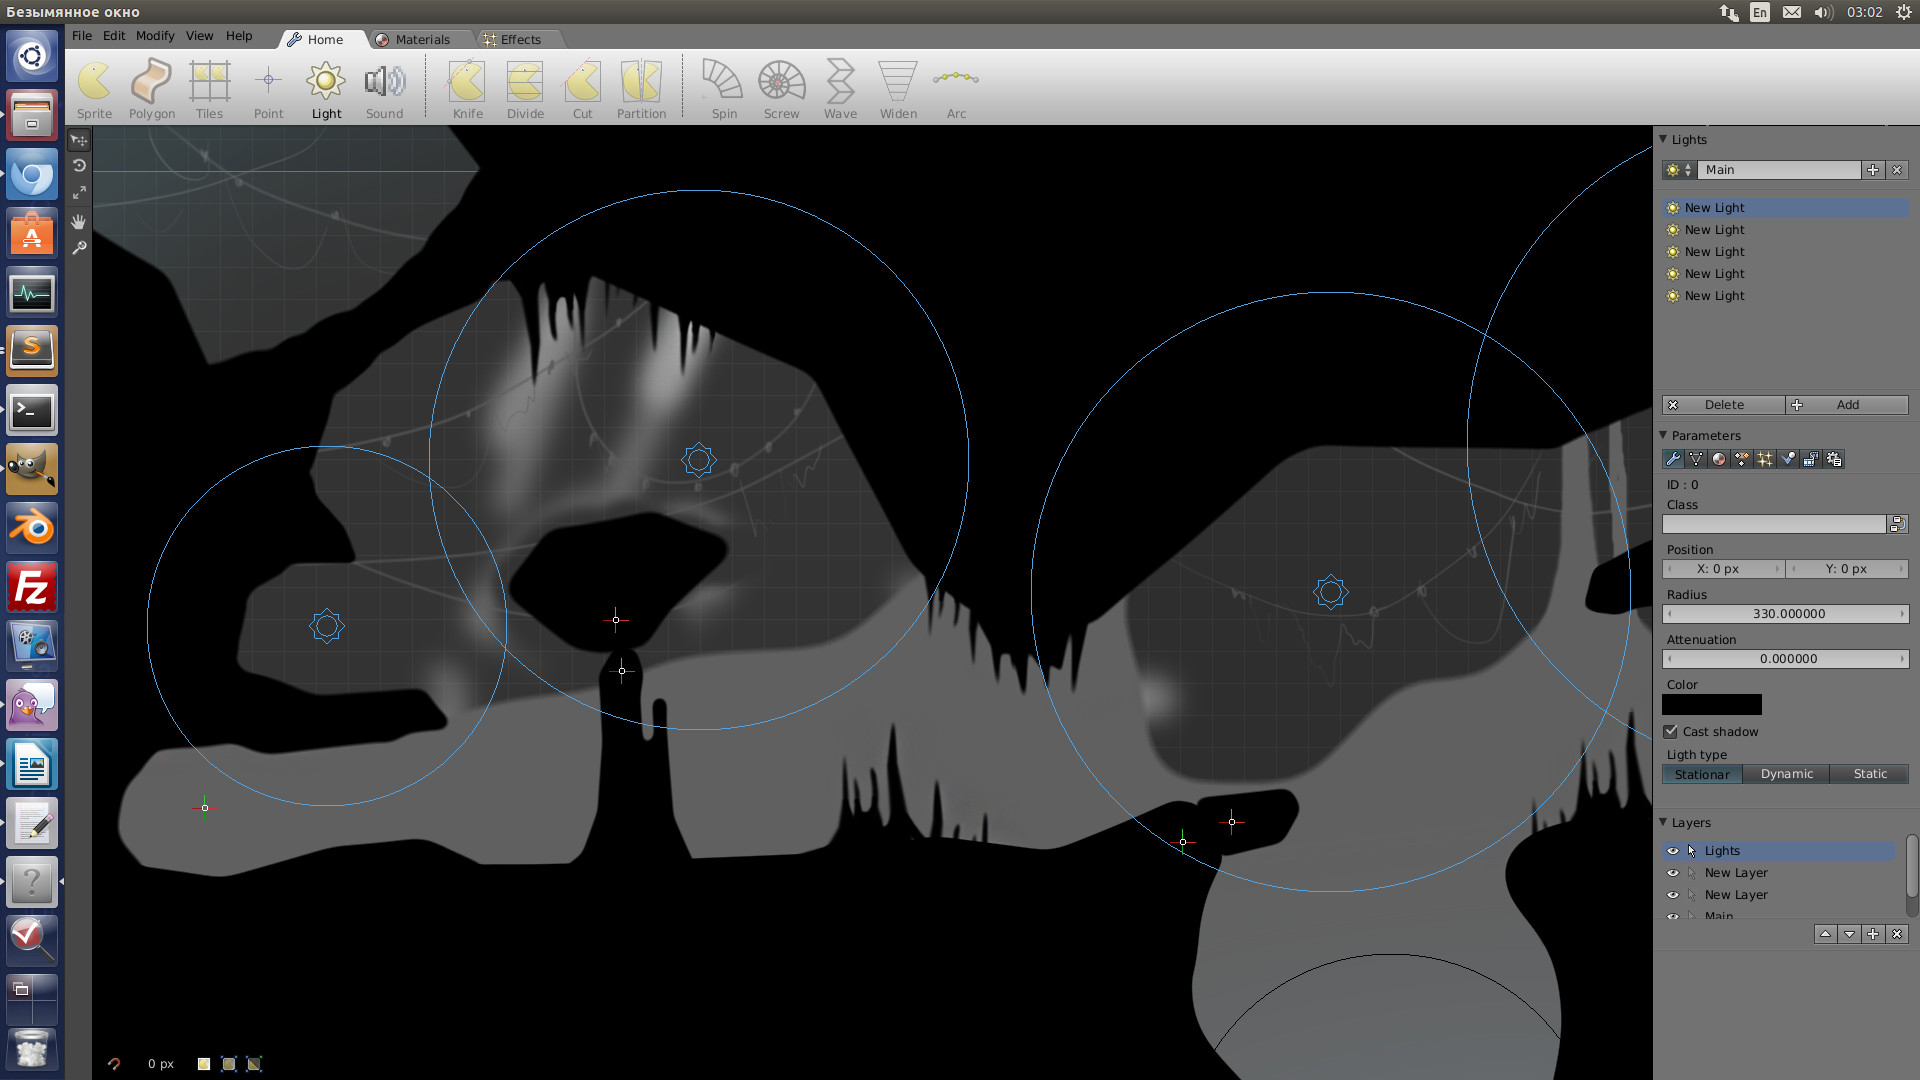Toggle the Cast shadow checkbox
Screen dimensions: 1920x1080
point(1671,732)
